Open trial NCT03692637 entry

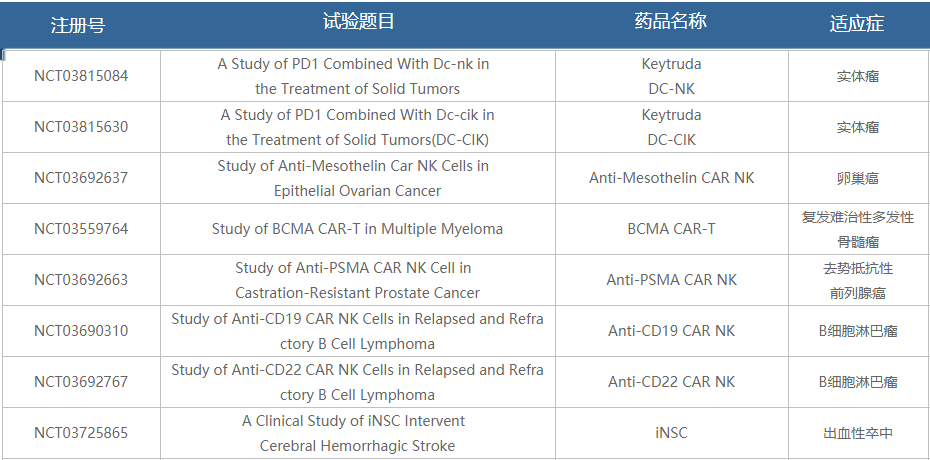(x=81, y=178)
